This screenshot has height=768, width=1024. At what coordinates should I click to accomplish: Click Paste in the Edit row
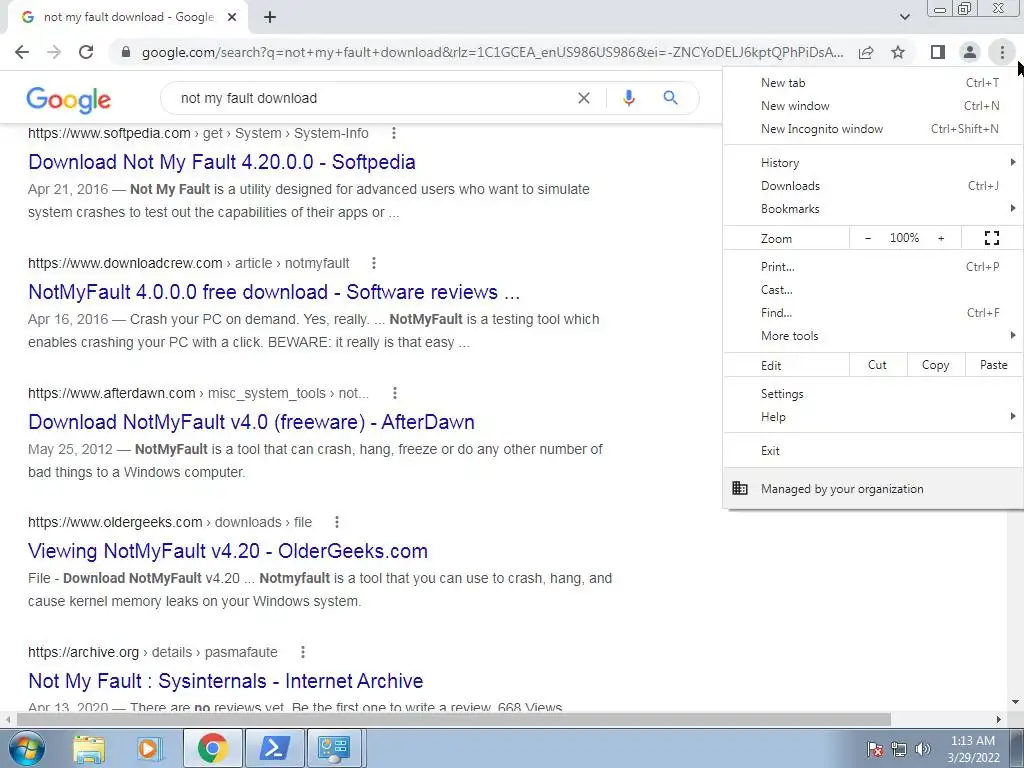tap(993, 365)
